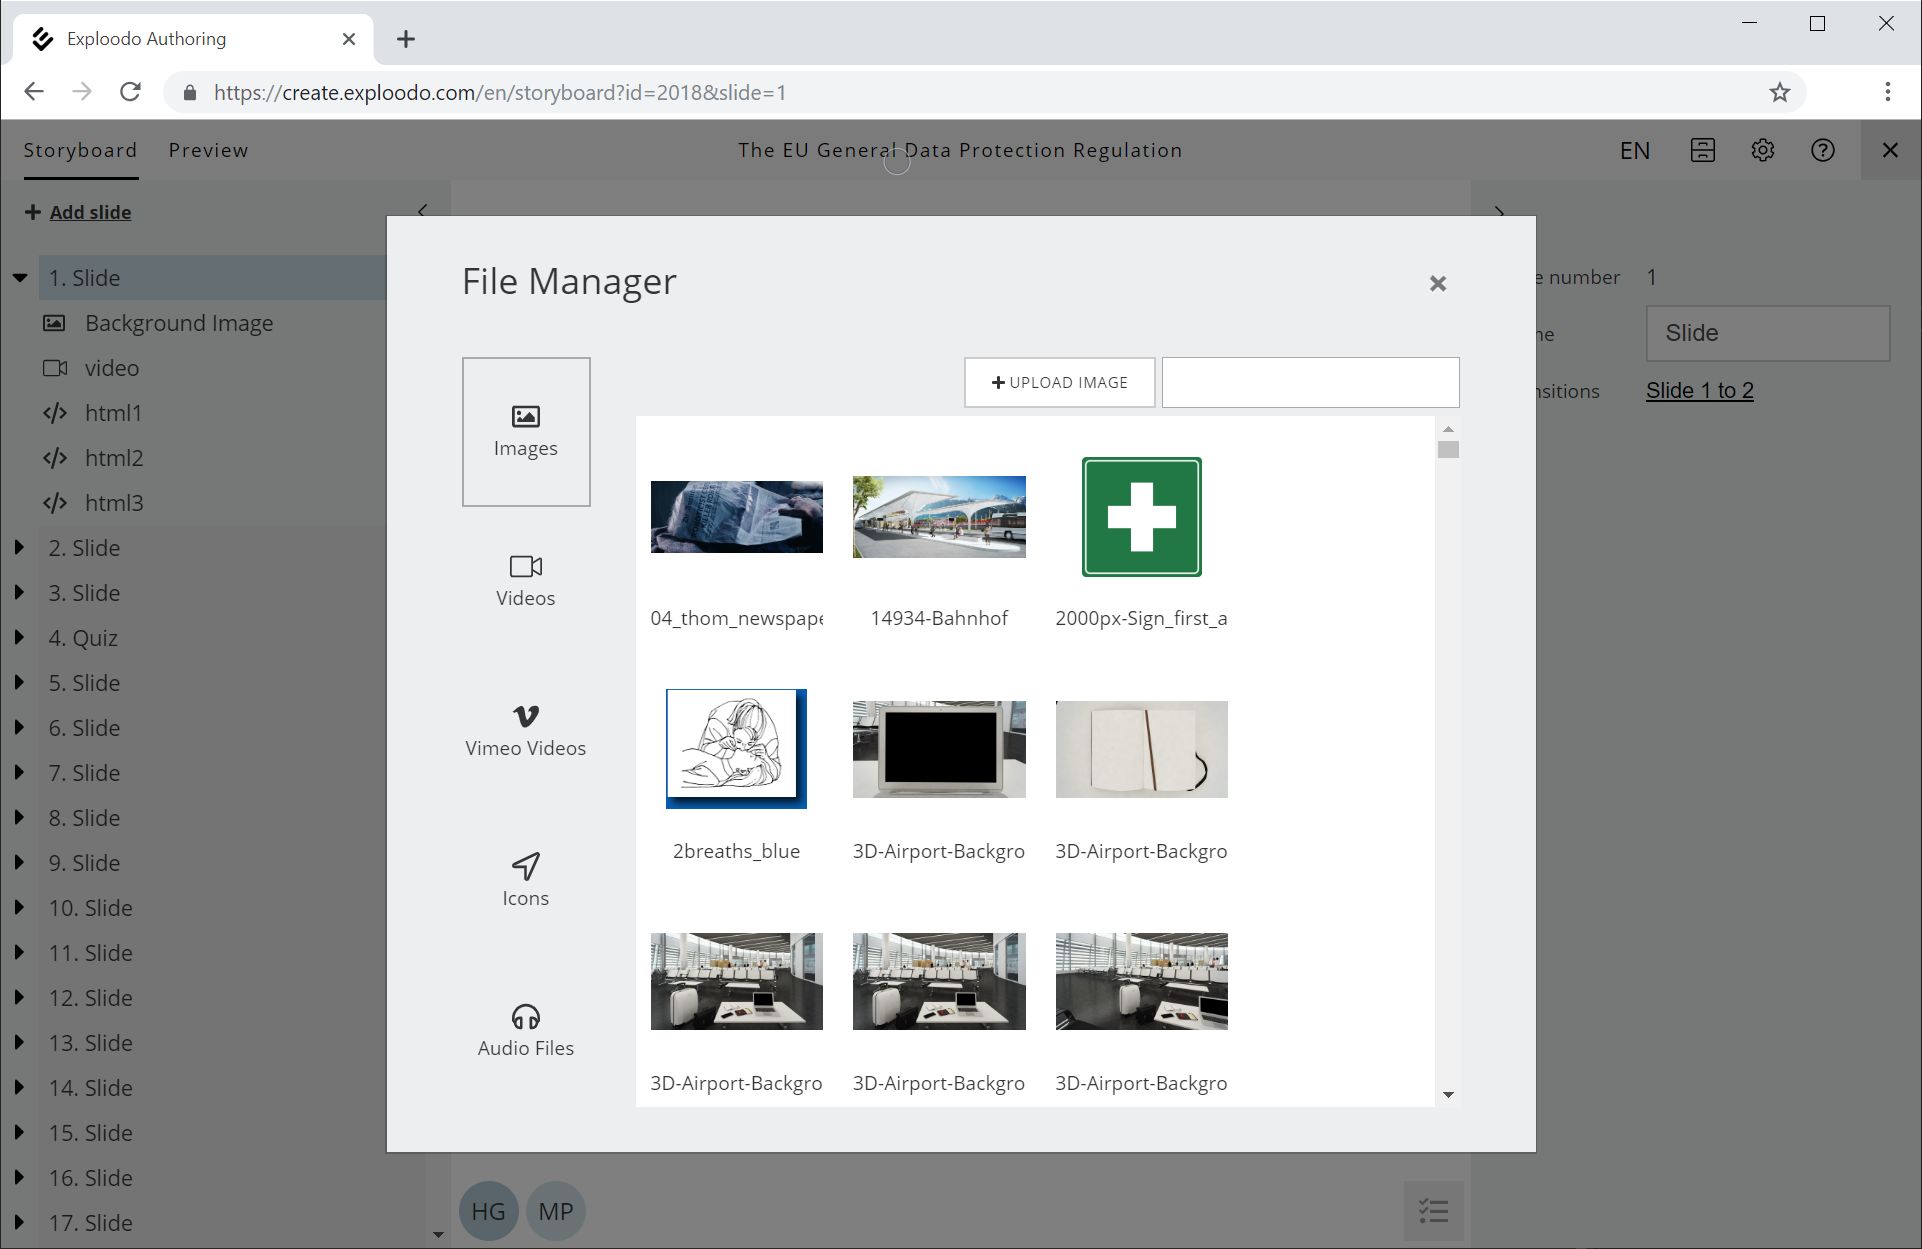This screenshot has width=1922, height=1249.
Task: Select the Icons category
Action: click(x=526, y=880)
